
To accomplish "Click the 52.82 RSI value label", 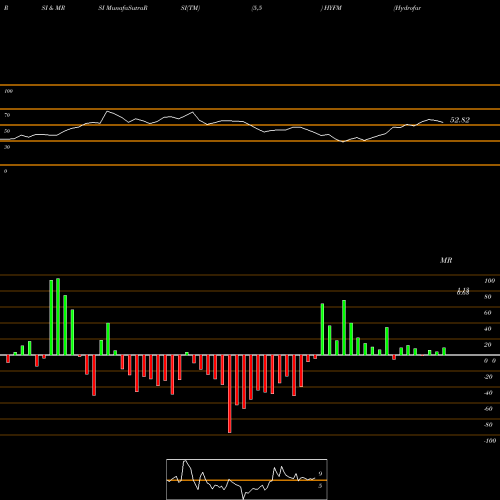I will click(460, 120).
